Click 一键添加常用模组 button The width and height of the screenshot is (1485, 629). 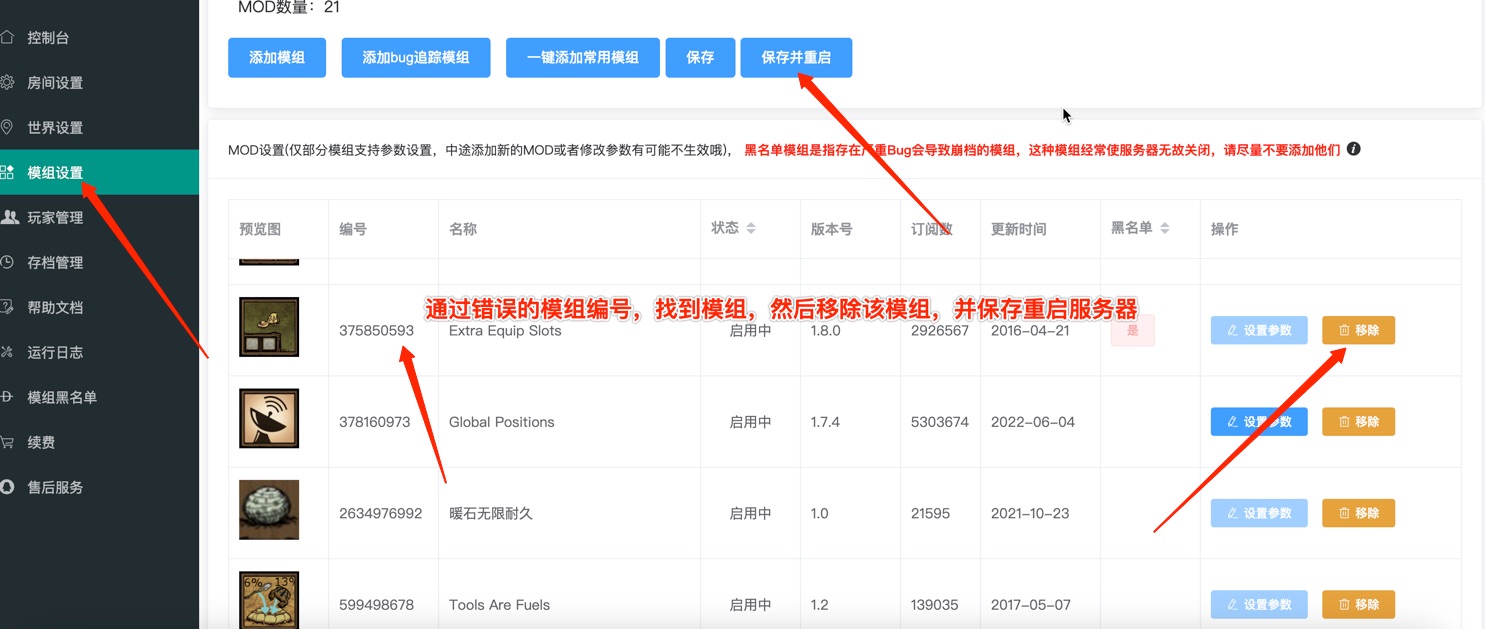tap(583, 58)
